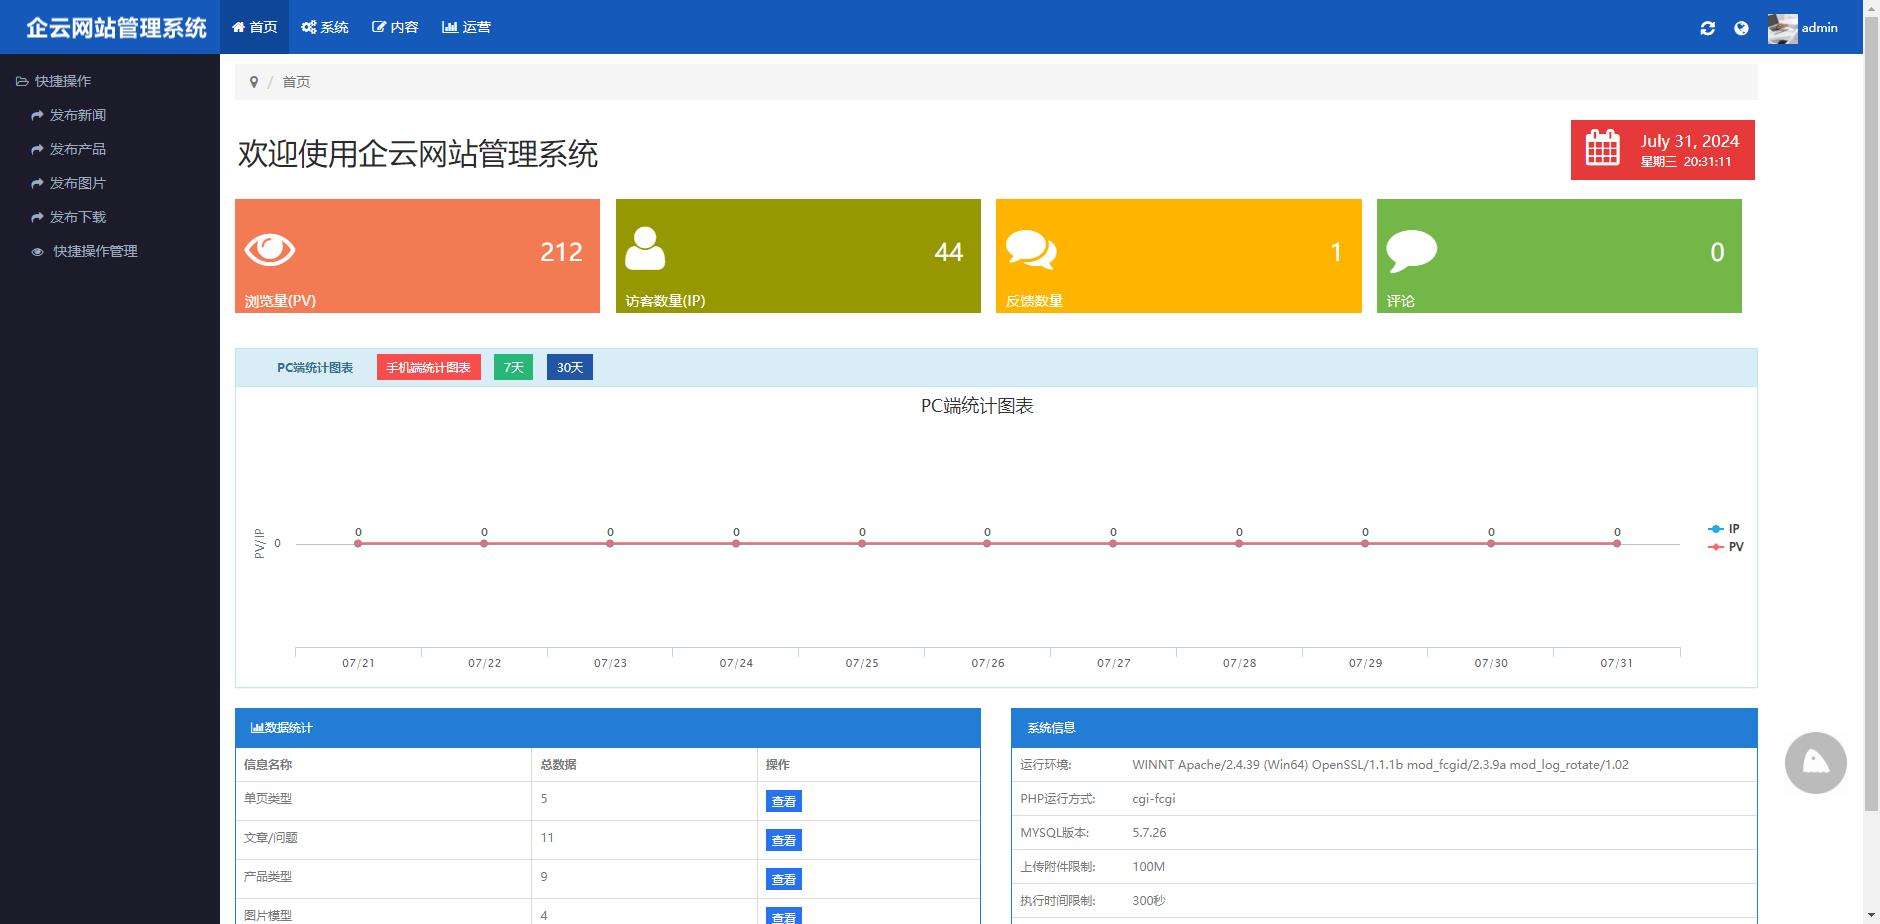1880x924 pixels.
Task: Switch to PC端统计图表 tab
Action: [315, 368]
